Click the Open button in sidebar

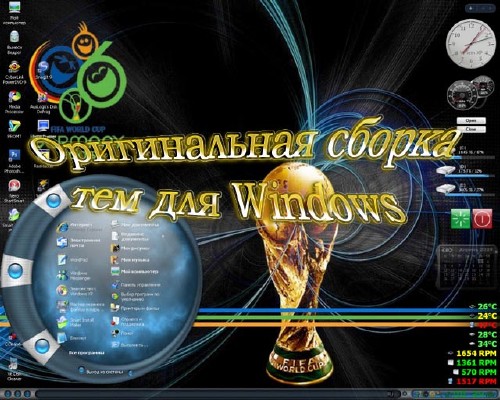(471, 121)
